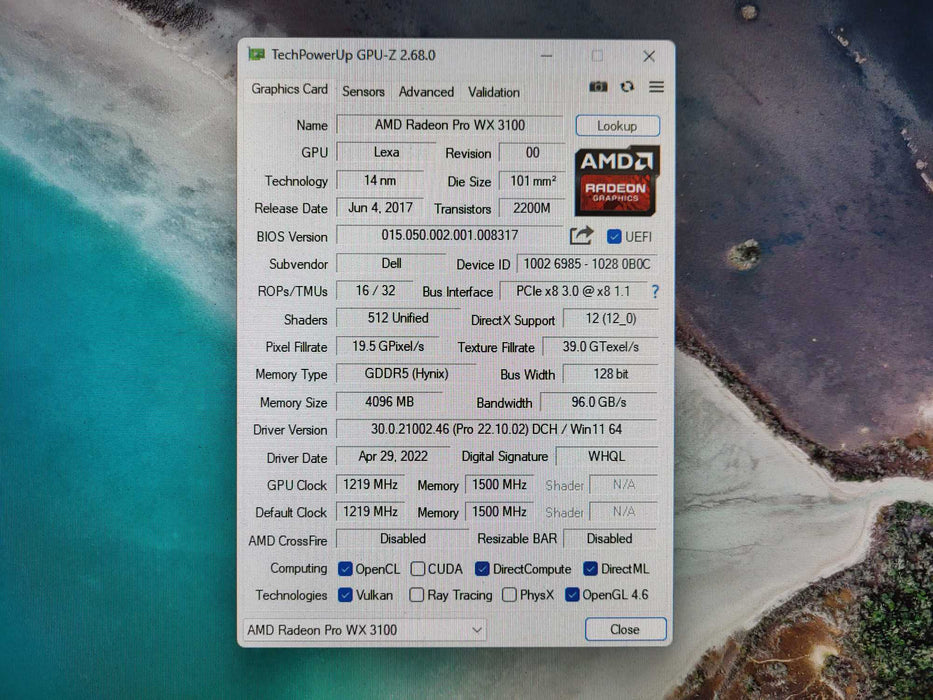Click the Lookup button

[617, 125]
